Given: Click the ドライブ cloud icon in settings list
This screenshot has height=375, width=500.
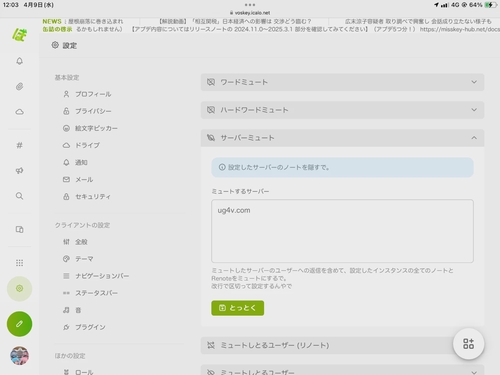Looking at the screenshot, I should pos(66,145).
